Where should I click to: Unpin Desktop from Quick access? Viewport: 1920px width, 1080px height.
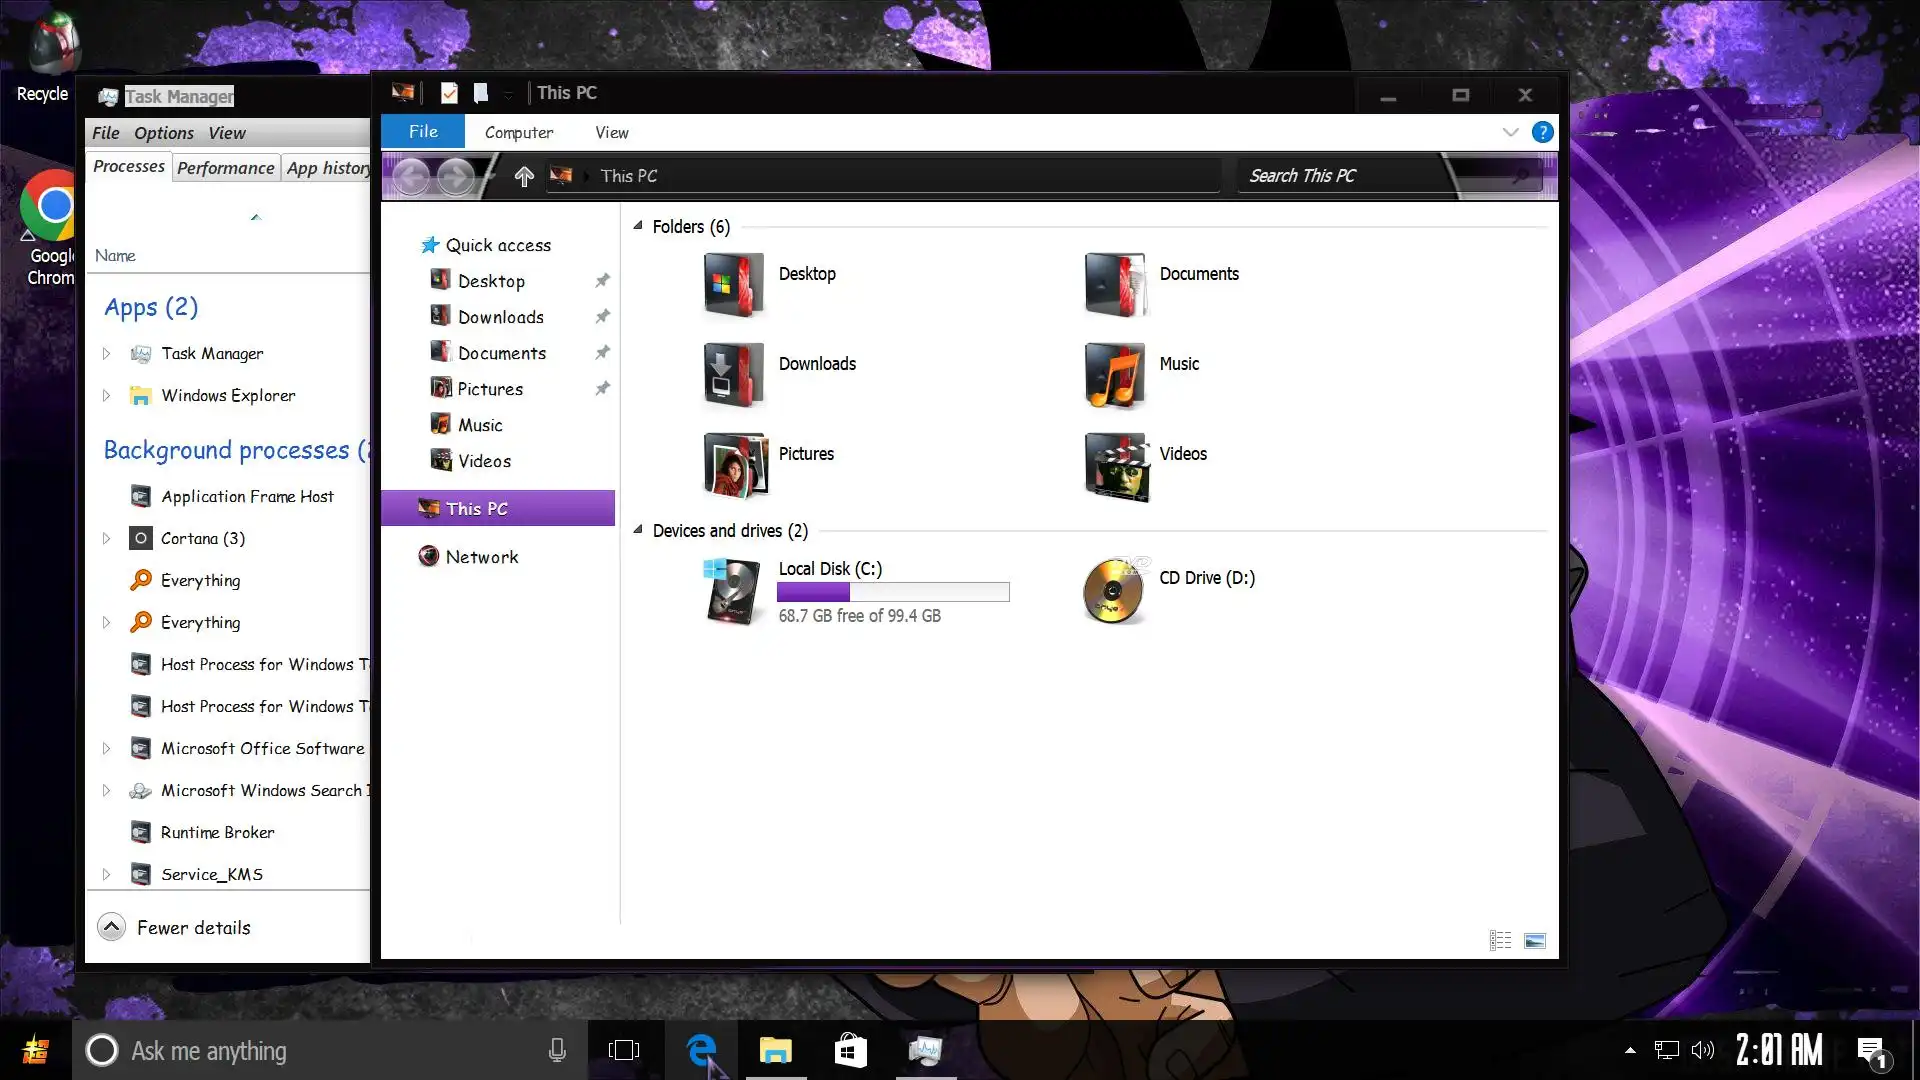[602, 281]
